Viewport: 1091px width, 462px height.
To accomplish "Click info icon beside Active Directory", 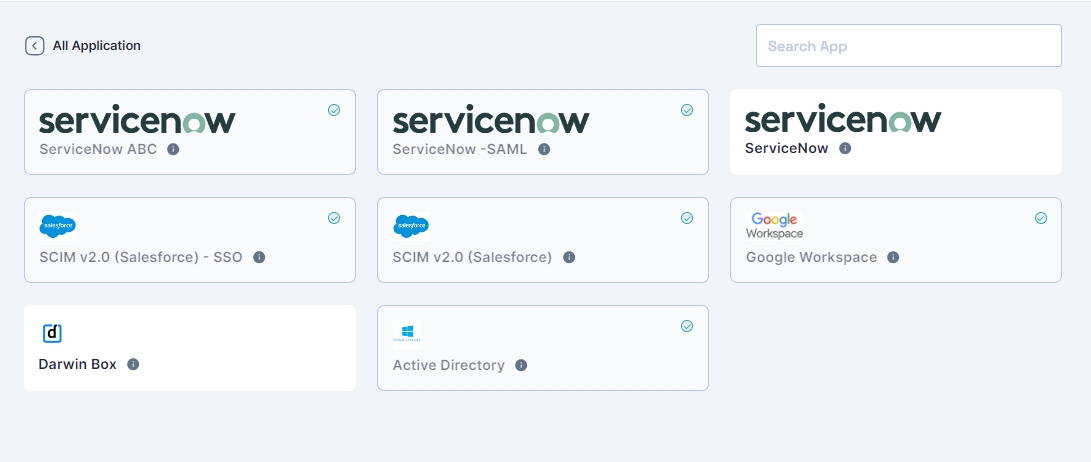I will click(x=521, y=365).
